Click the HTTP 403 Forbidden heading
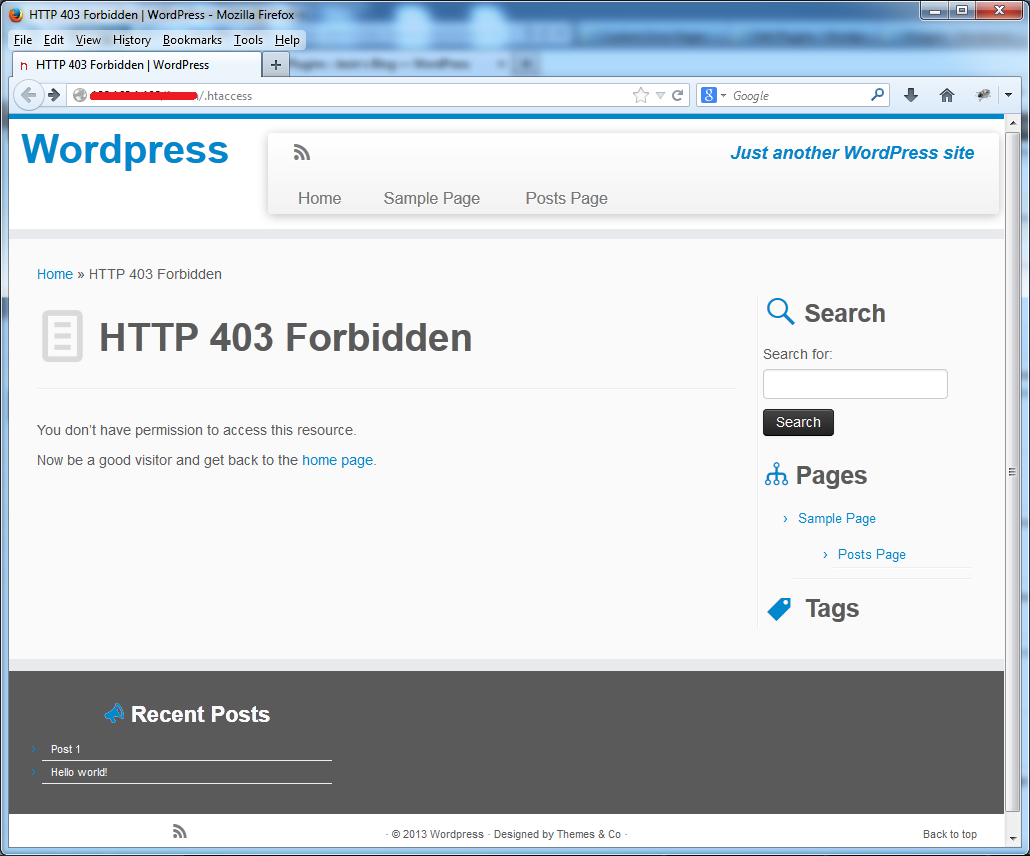The width and height of the screenshot is (1030, 856). pos(286,338)
